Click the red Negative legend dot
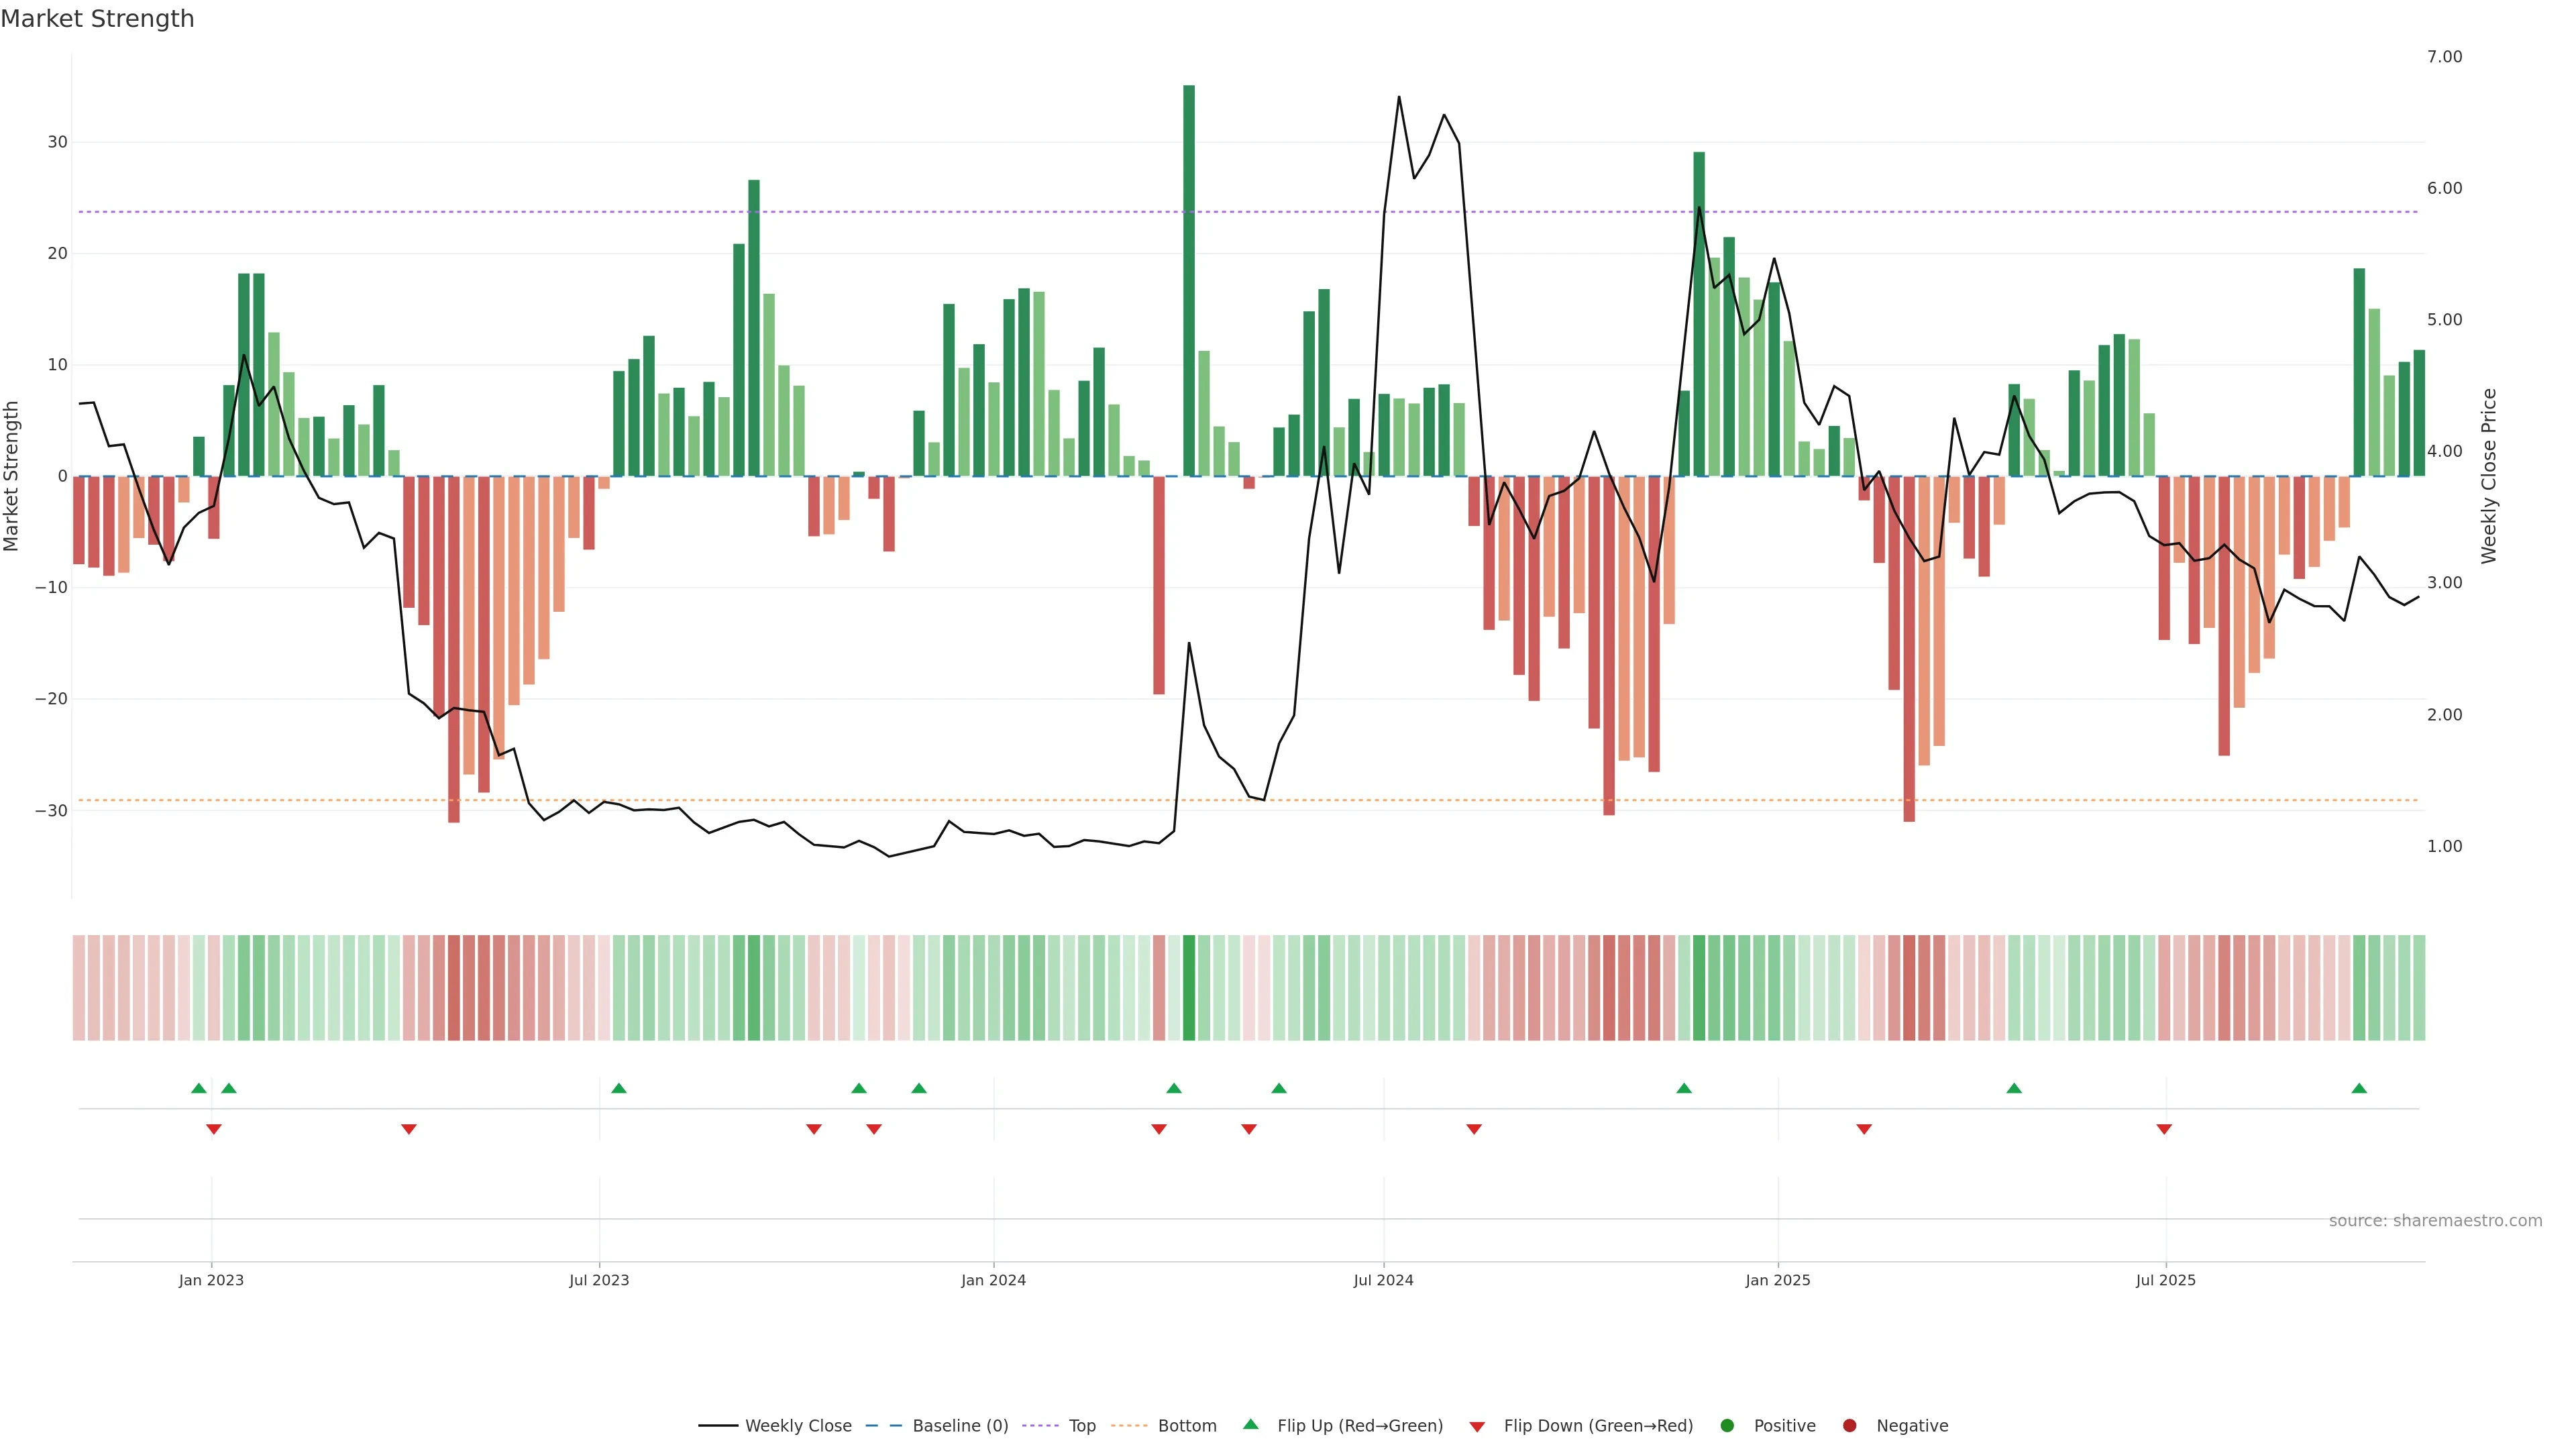 (1849, 1425)
